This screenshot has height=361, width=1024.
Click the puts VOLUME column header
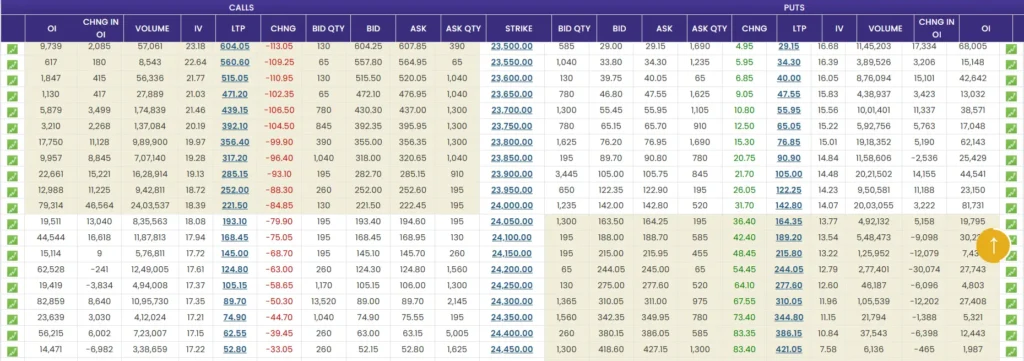(884, 29)
